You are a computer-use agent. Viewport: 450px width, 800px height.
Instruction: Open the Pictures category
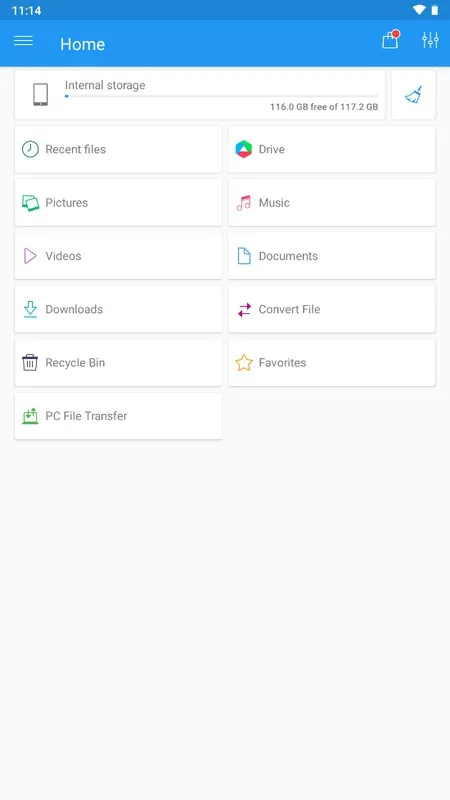(118, 203)
